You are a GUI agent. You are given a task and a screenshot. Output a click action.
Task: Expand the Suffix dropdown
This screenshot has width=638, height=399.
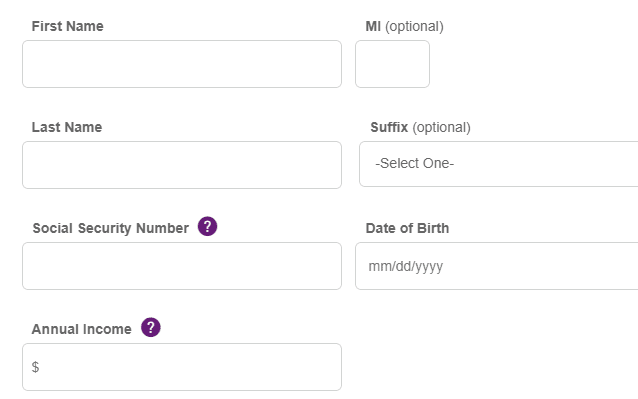[x=498, y=164]
